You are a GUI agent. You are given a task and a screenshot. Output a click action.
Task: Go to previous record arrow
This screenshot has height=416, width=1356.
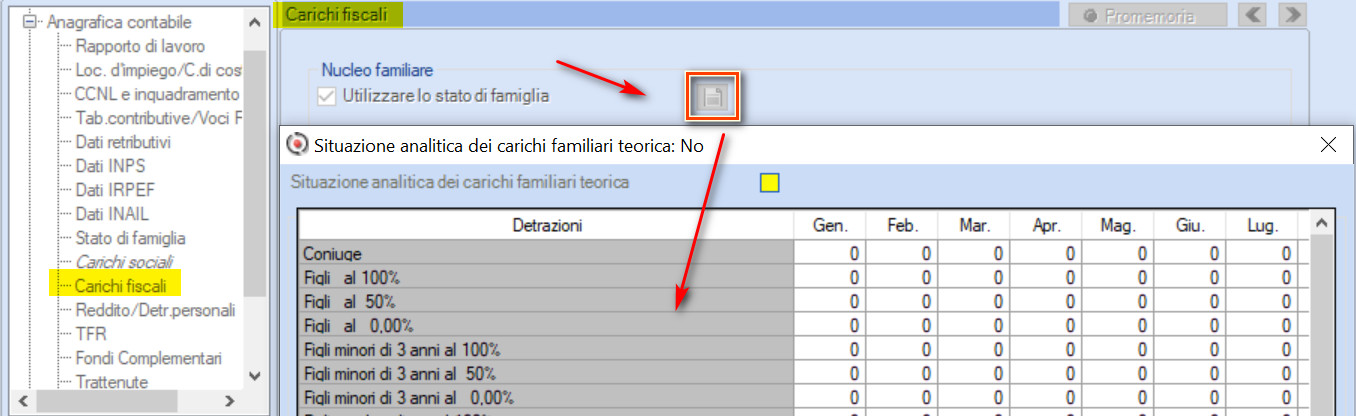pos(1254,15)
